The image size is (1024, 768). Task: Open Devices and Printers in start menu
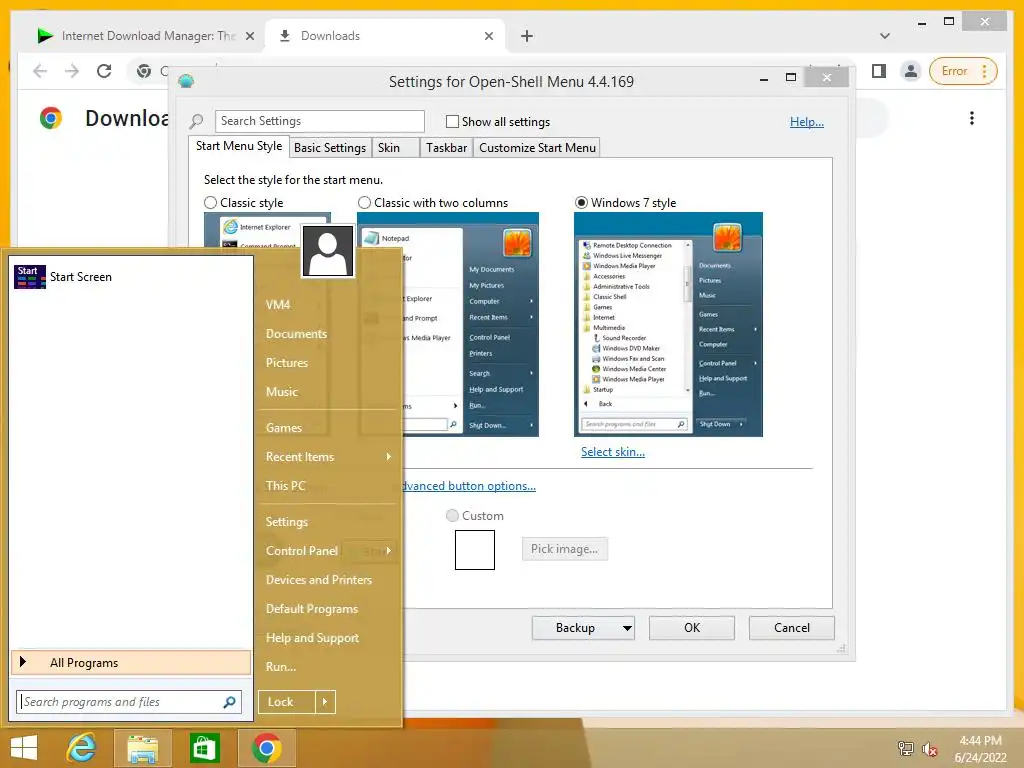coord(319,580)
